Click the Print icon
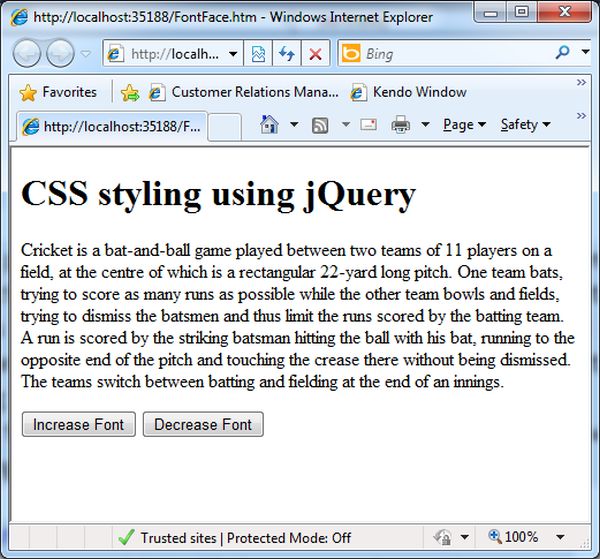Viewport: 600px width, 559px height. click(x=401, y=125)
